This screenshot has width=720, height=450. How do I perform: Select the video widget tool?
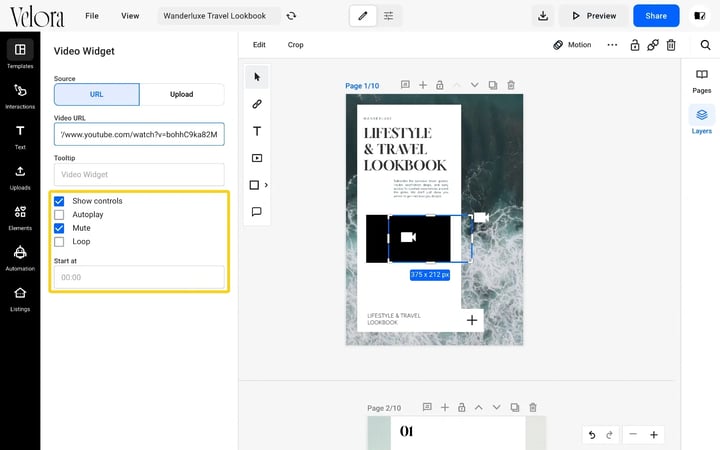(x=257, y=158)
